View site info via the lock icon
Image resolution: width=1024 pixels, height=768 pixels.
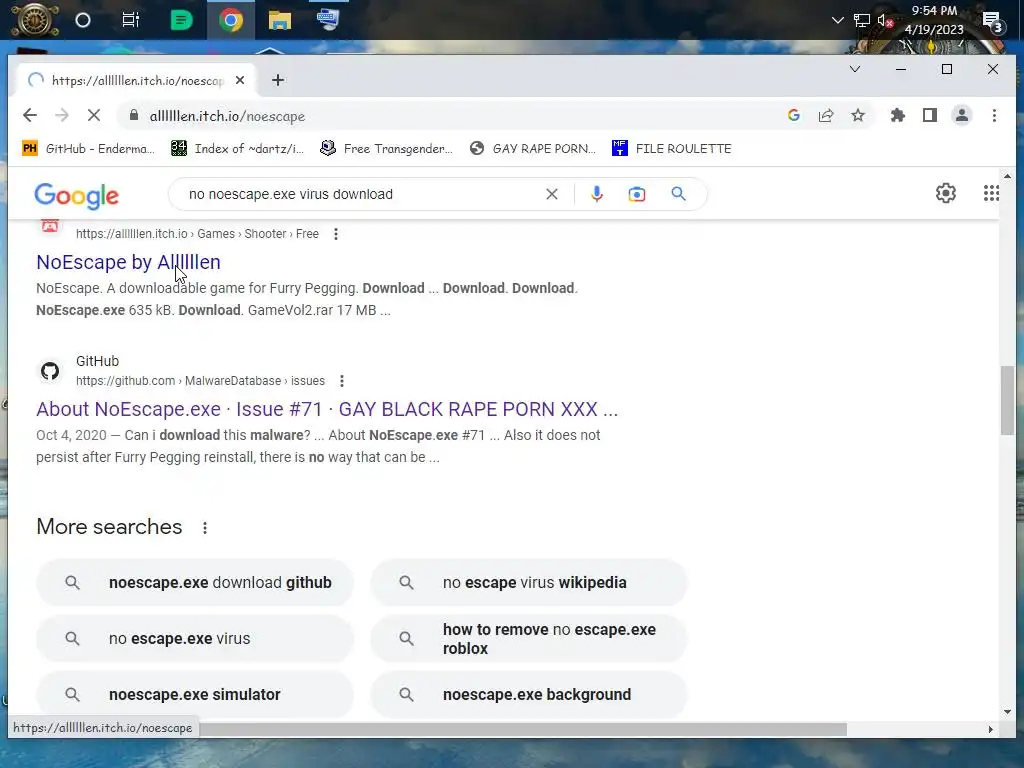(134, 116)
